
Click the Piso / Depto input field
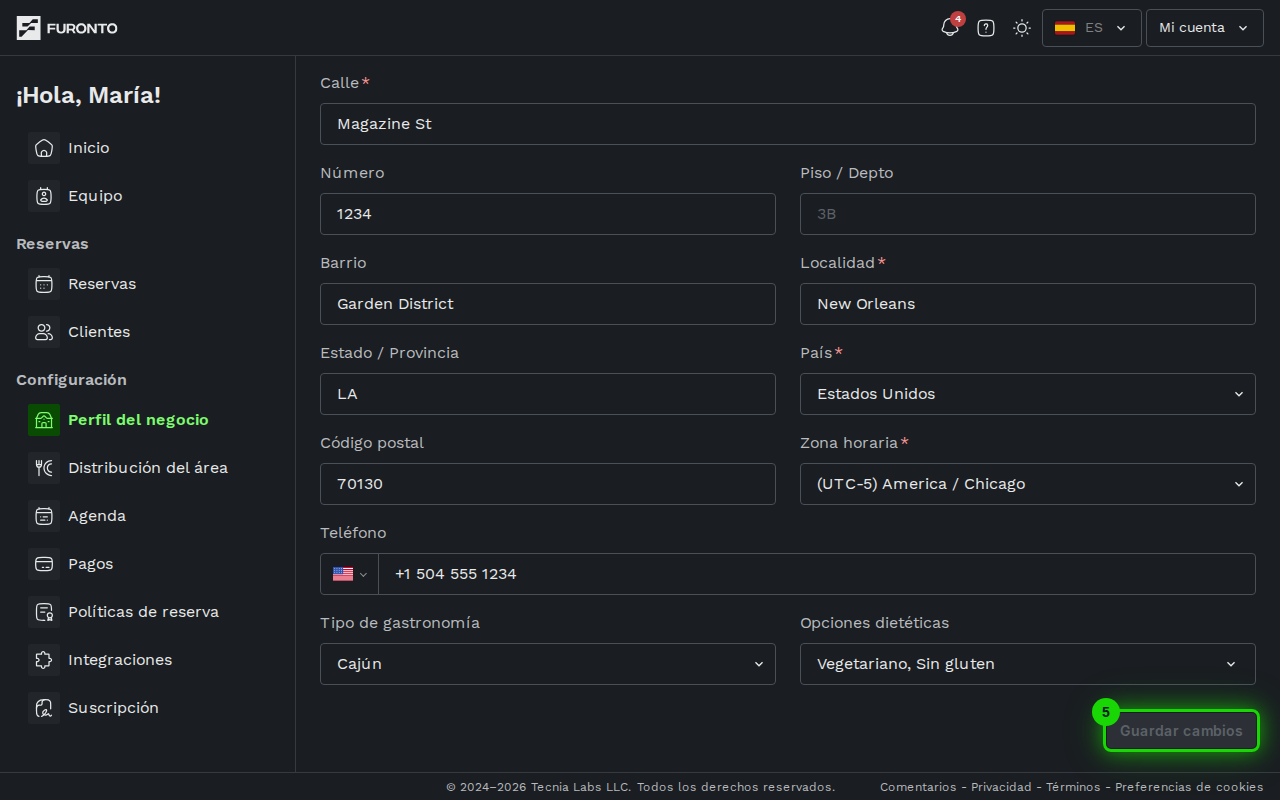1028,214
